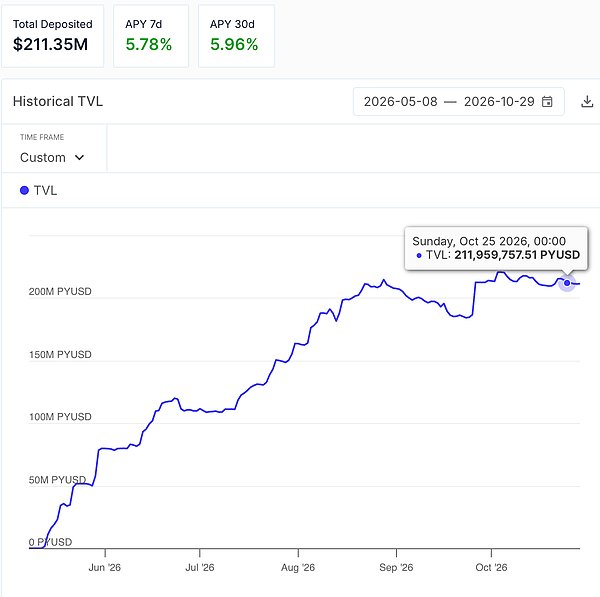Click the tooltip TVL value 211,959,757.51 PYUSD
Viewport: 600px width, 597px height.
coord(517,255)
